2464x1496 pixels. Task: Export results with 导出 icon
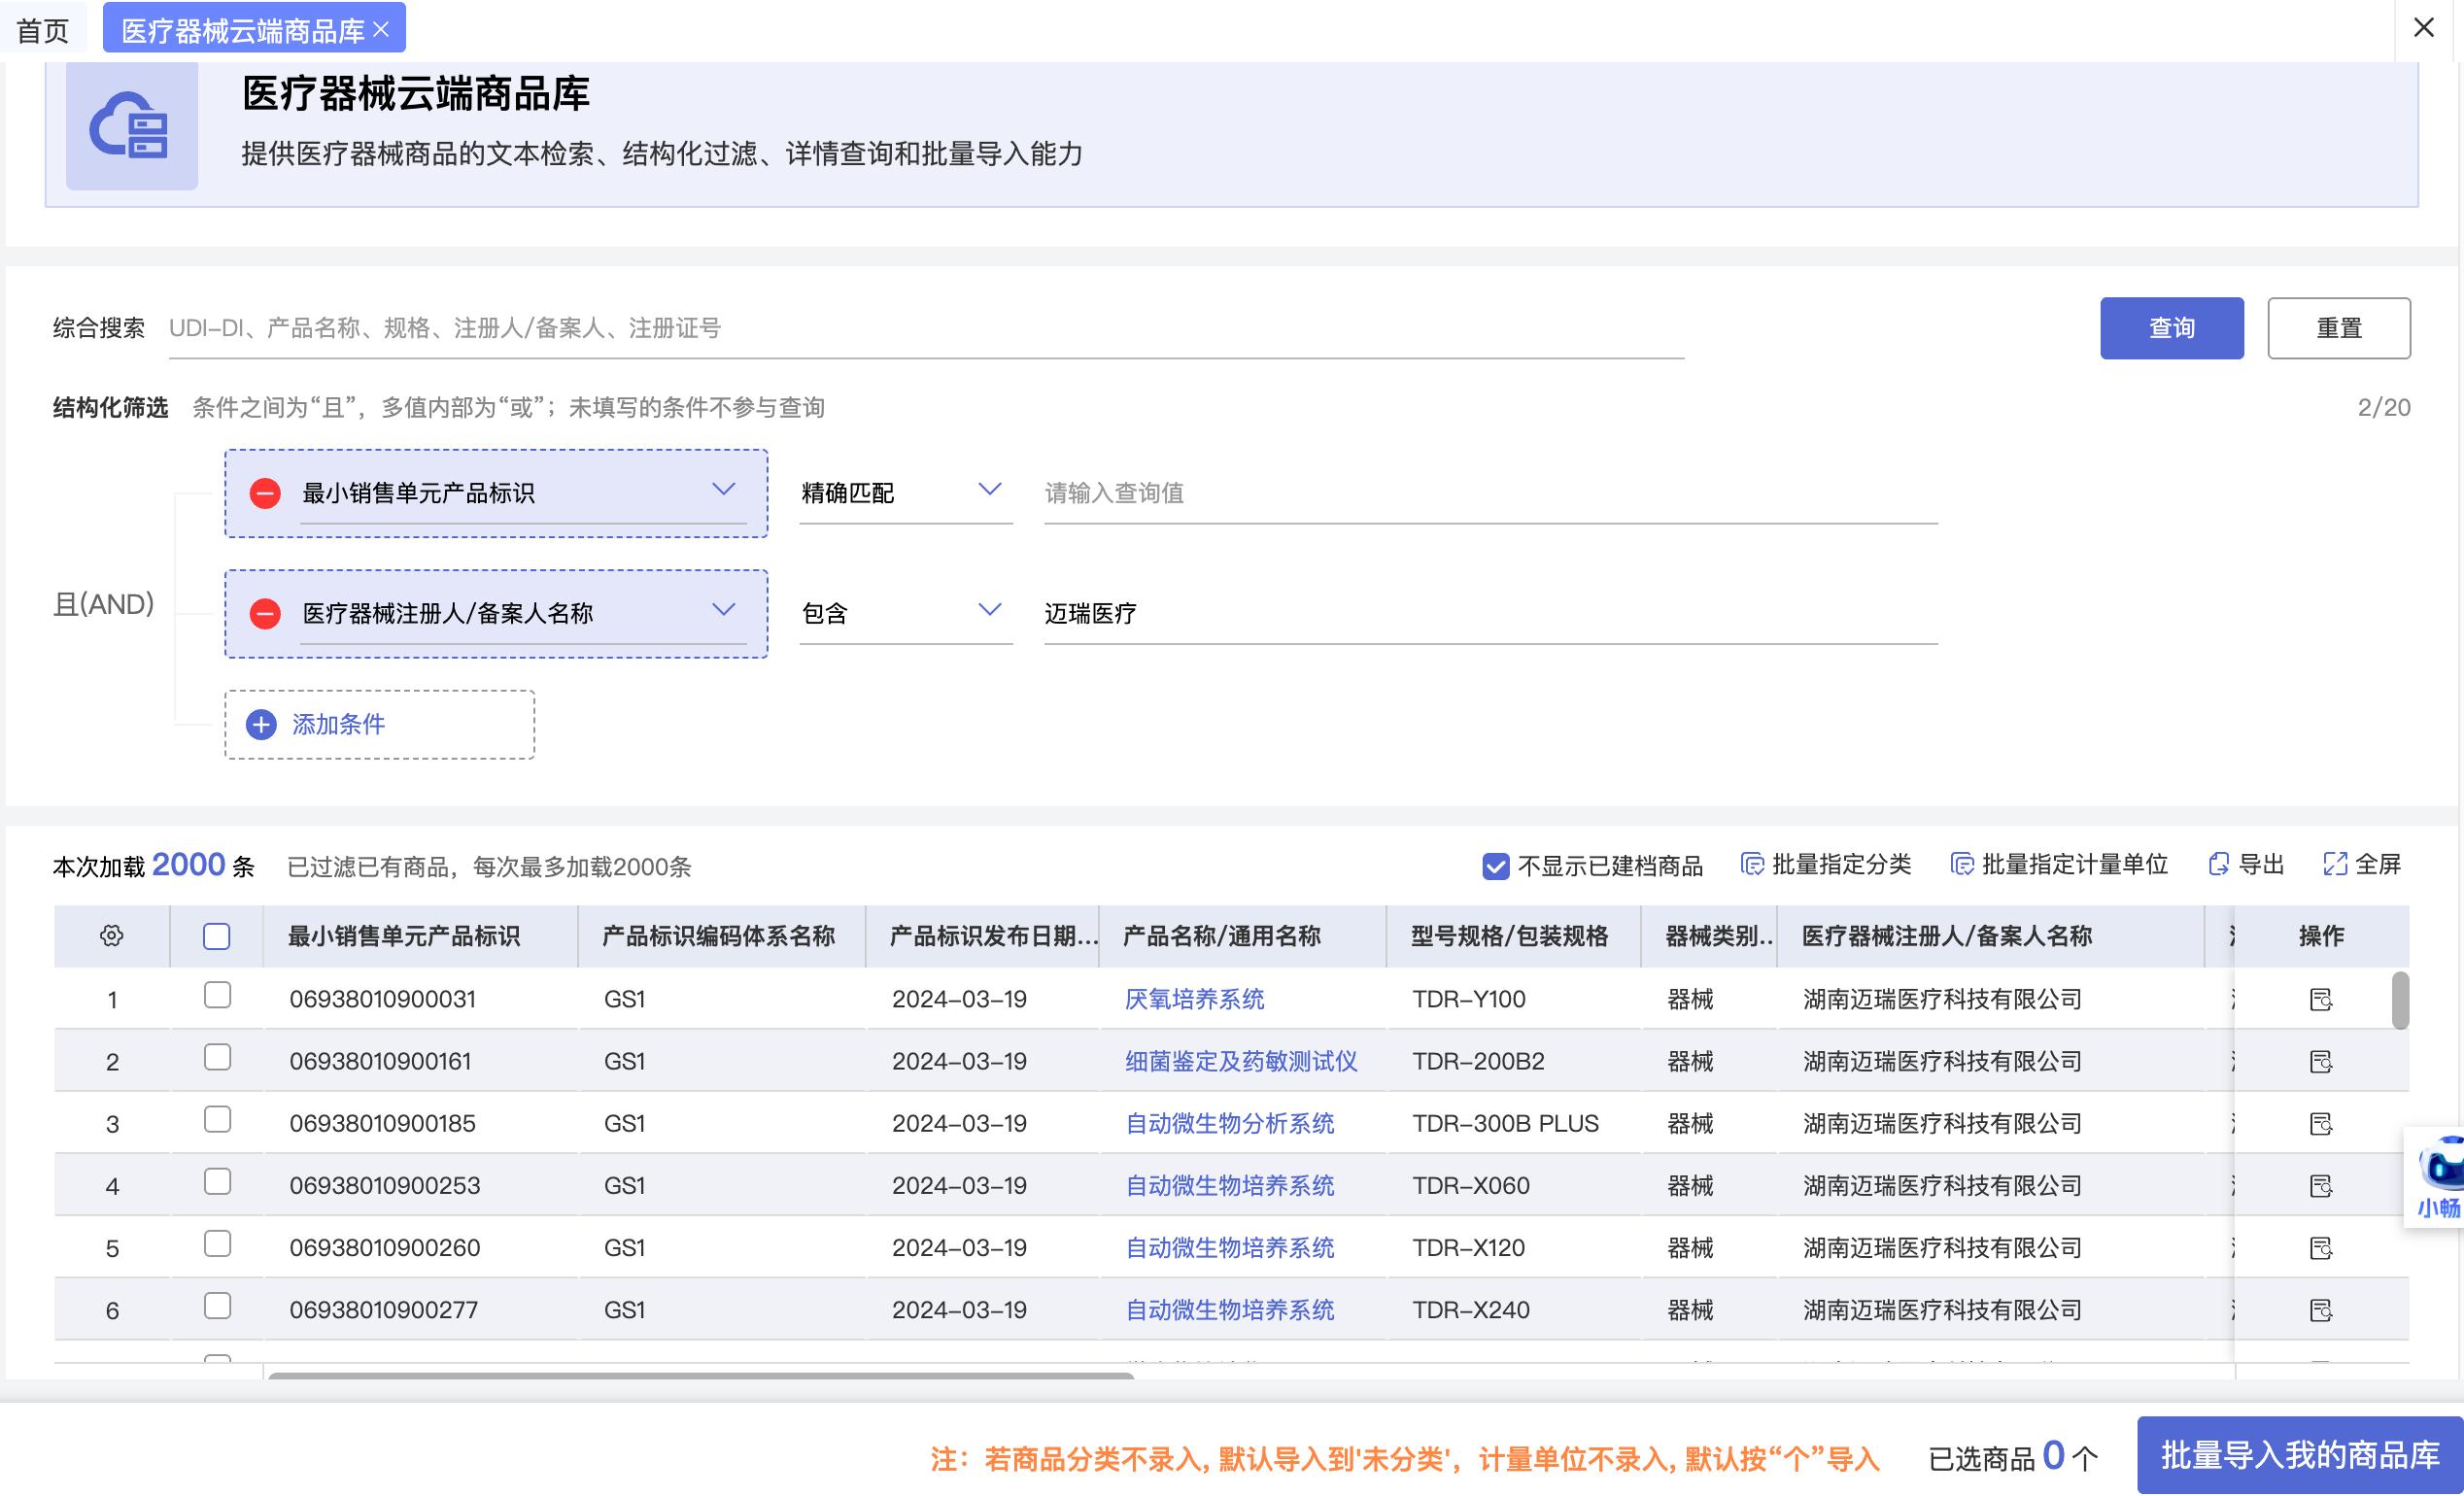tap(2218, 864)
